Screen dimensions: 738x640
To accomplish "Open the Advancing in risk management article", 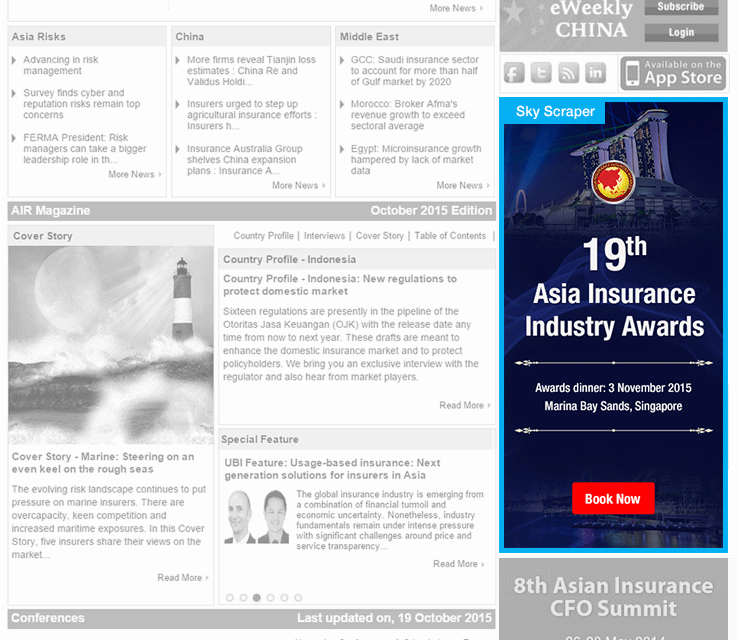I will [x=61, y=65].
